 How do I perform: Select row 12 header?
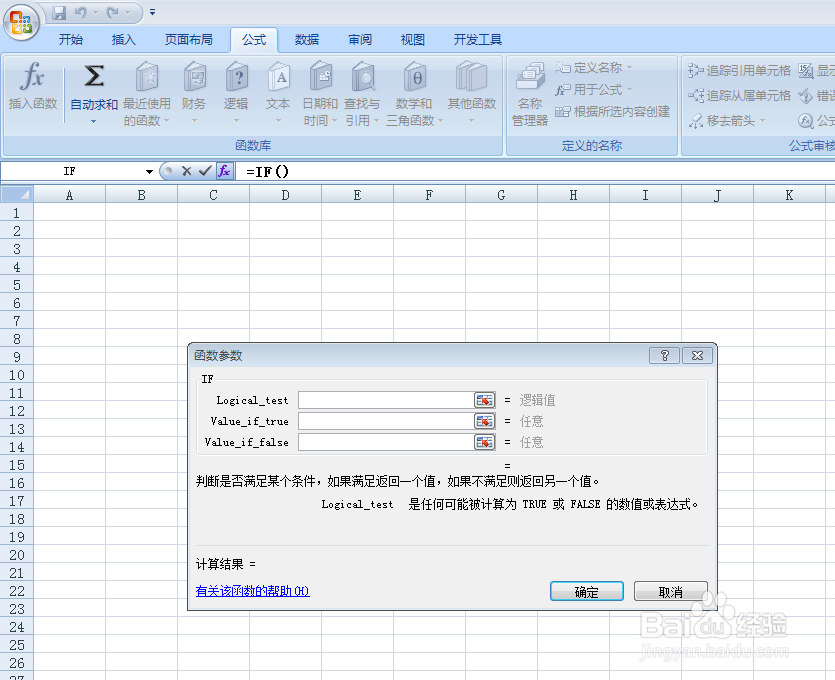tap(17, 411)
